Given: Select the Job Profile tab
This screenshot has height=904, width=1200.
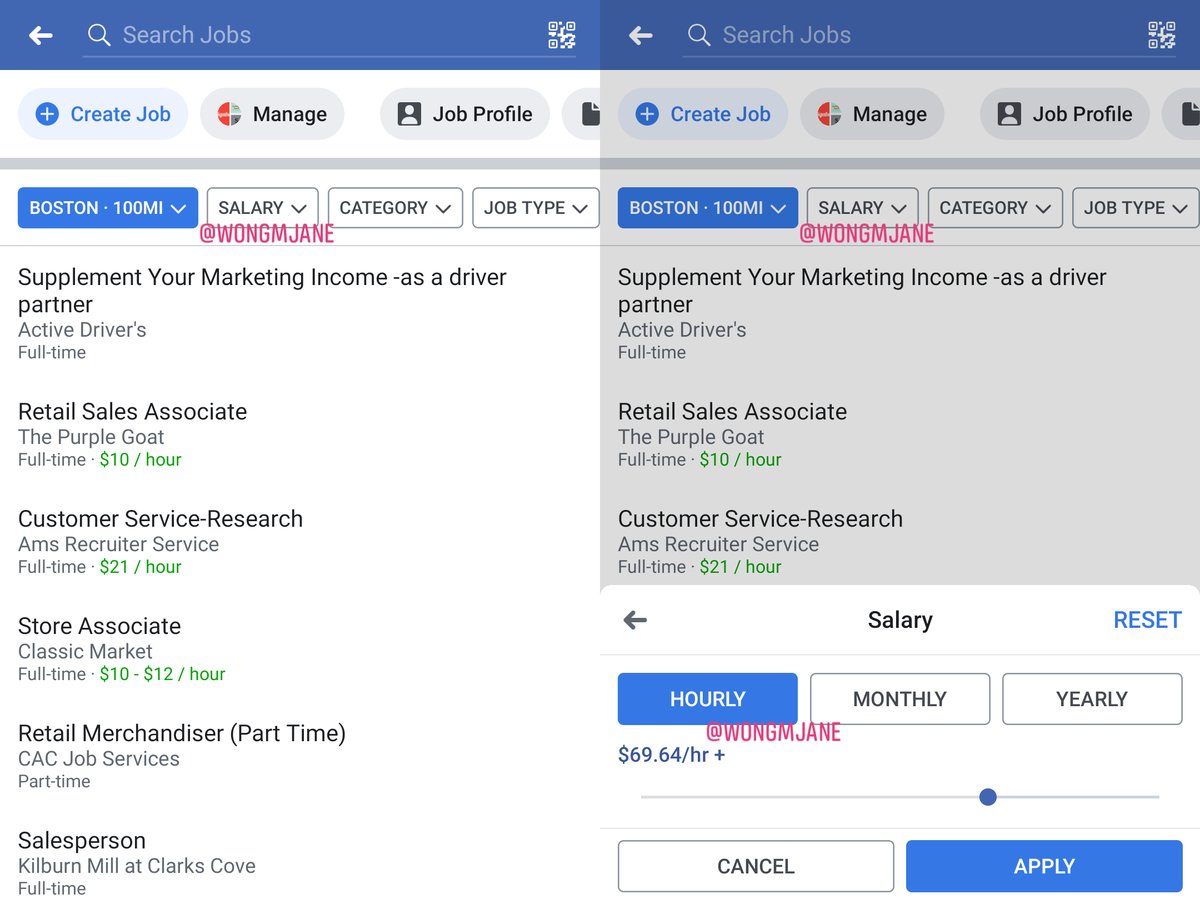Looking at the screenshot, I should click(x=464, y=114).
